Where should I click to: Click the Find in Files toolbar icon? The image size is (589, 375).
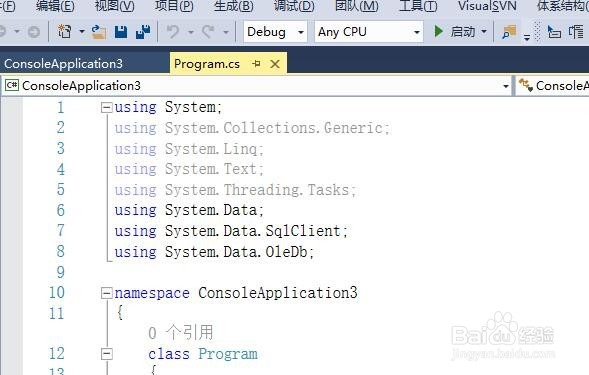pyautogui.click(x=509, y=32)
